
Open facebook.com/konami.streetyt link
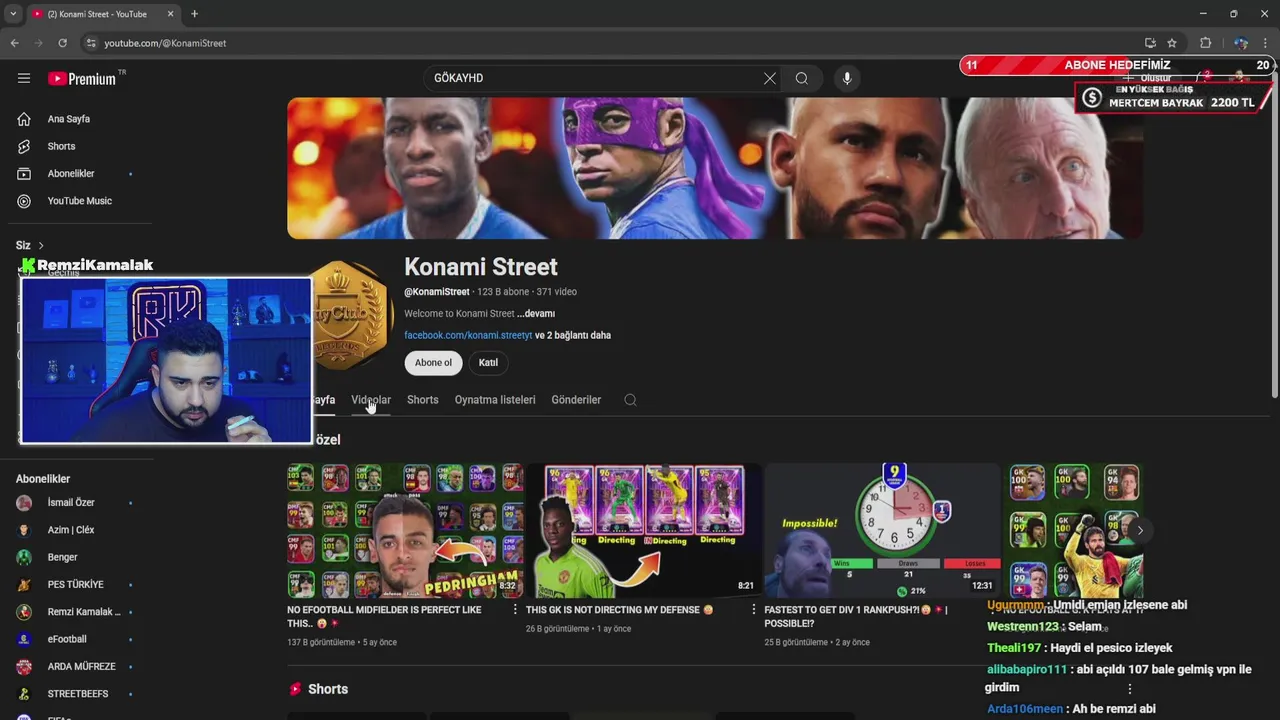pyautogui.click(x=468, y=336)
